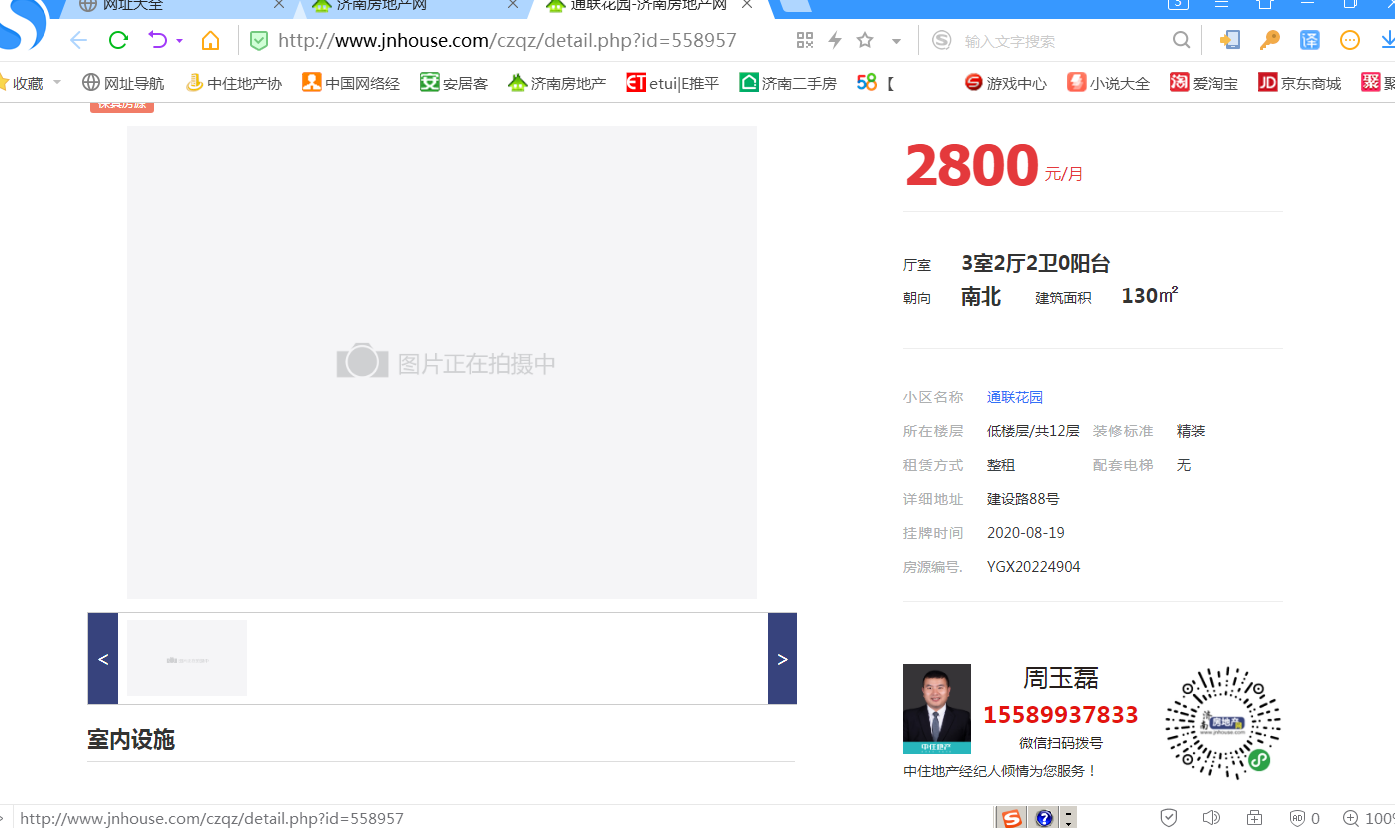
Task: Open the QR code icon in address bar
Action: coord(805,41)
